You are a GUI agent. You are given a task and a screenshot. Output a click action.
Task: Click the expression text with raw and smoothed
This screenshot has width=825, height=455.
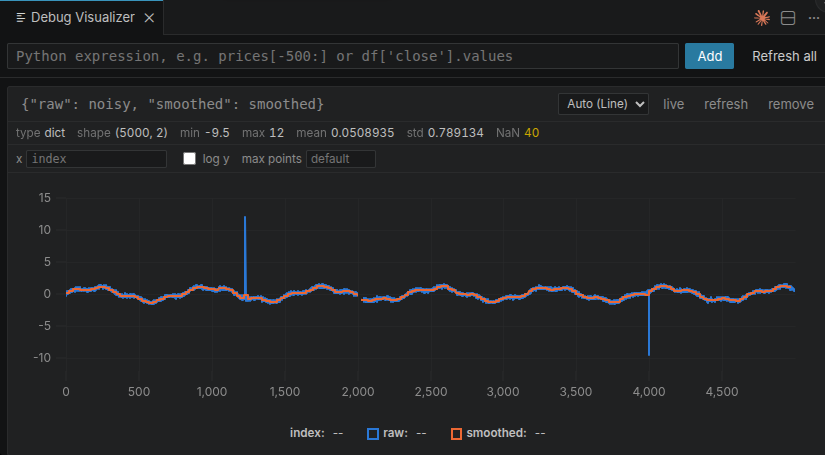click(x=173, y=104)
